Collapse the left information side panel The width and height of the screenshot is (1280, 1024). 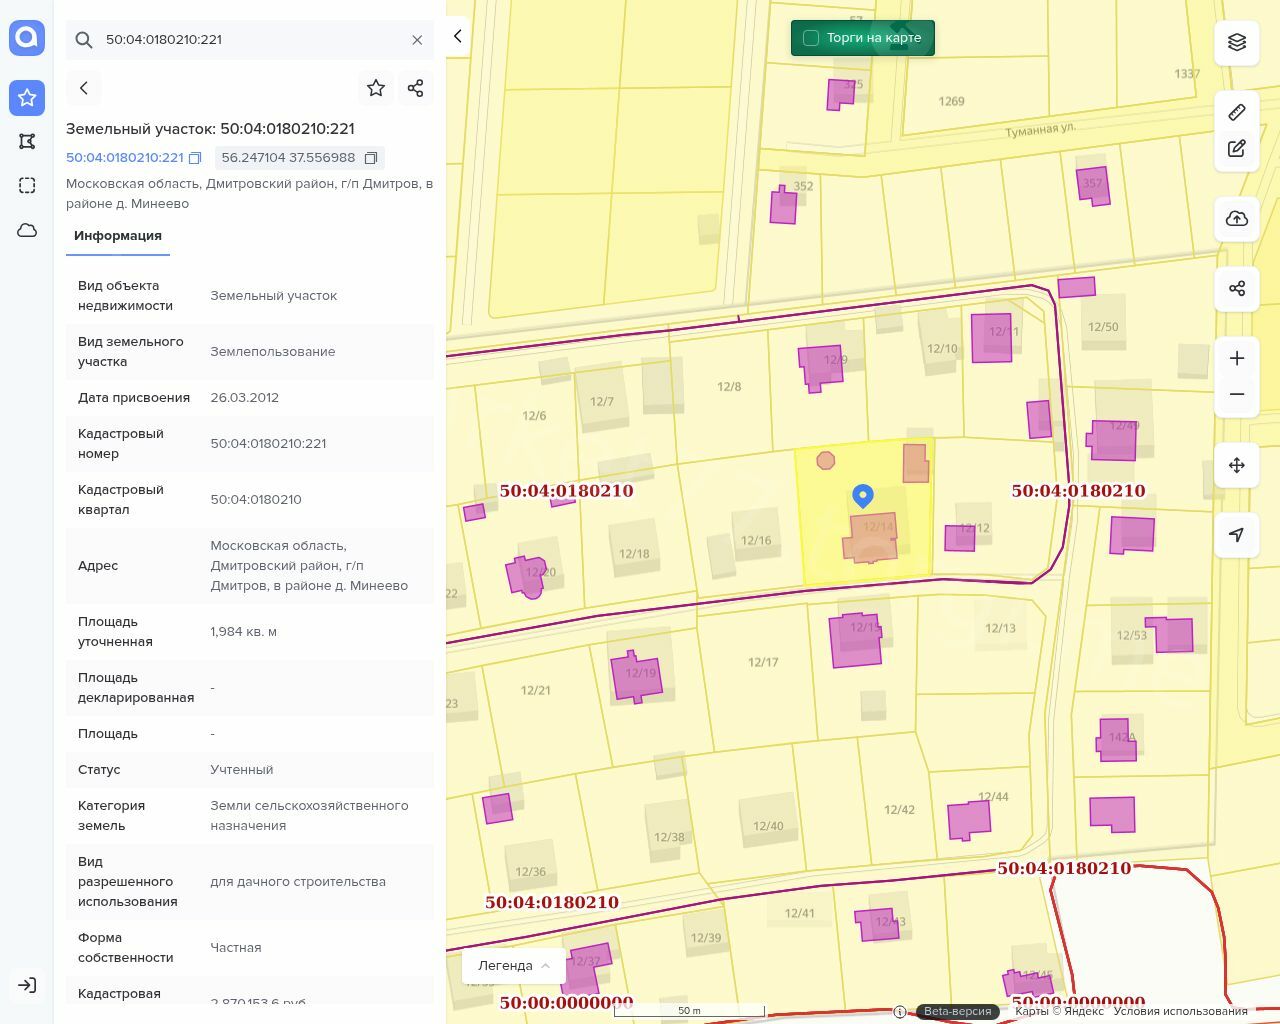coord(458,36)
